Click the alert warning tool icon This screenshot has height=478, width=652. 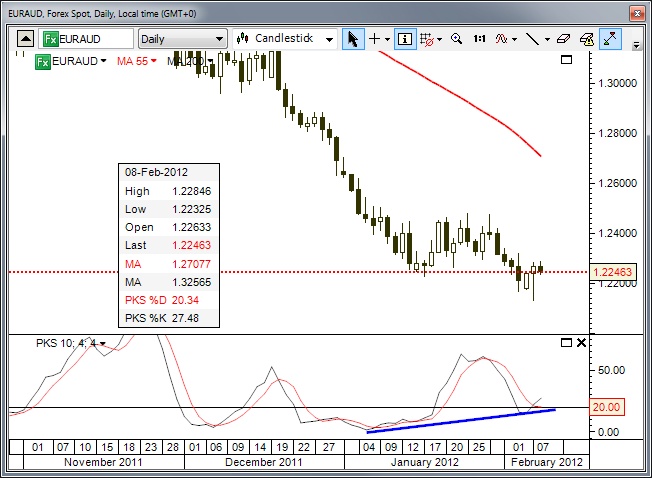(587, 39)
